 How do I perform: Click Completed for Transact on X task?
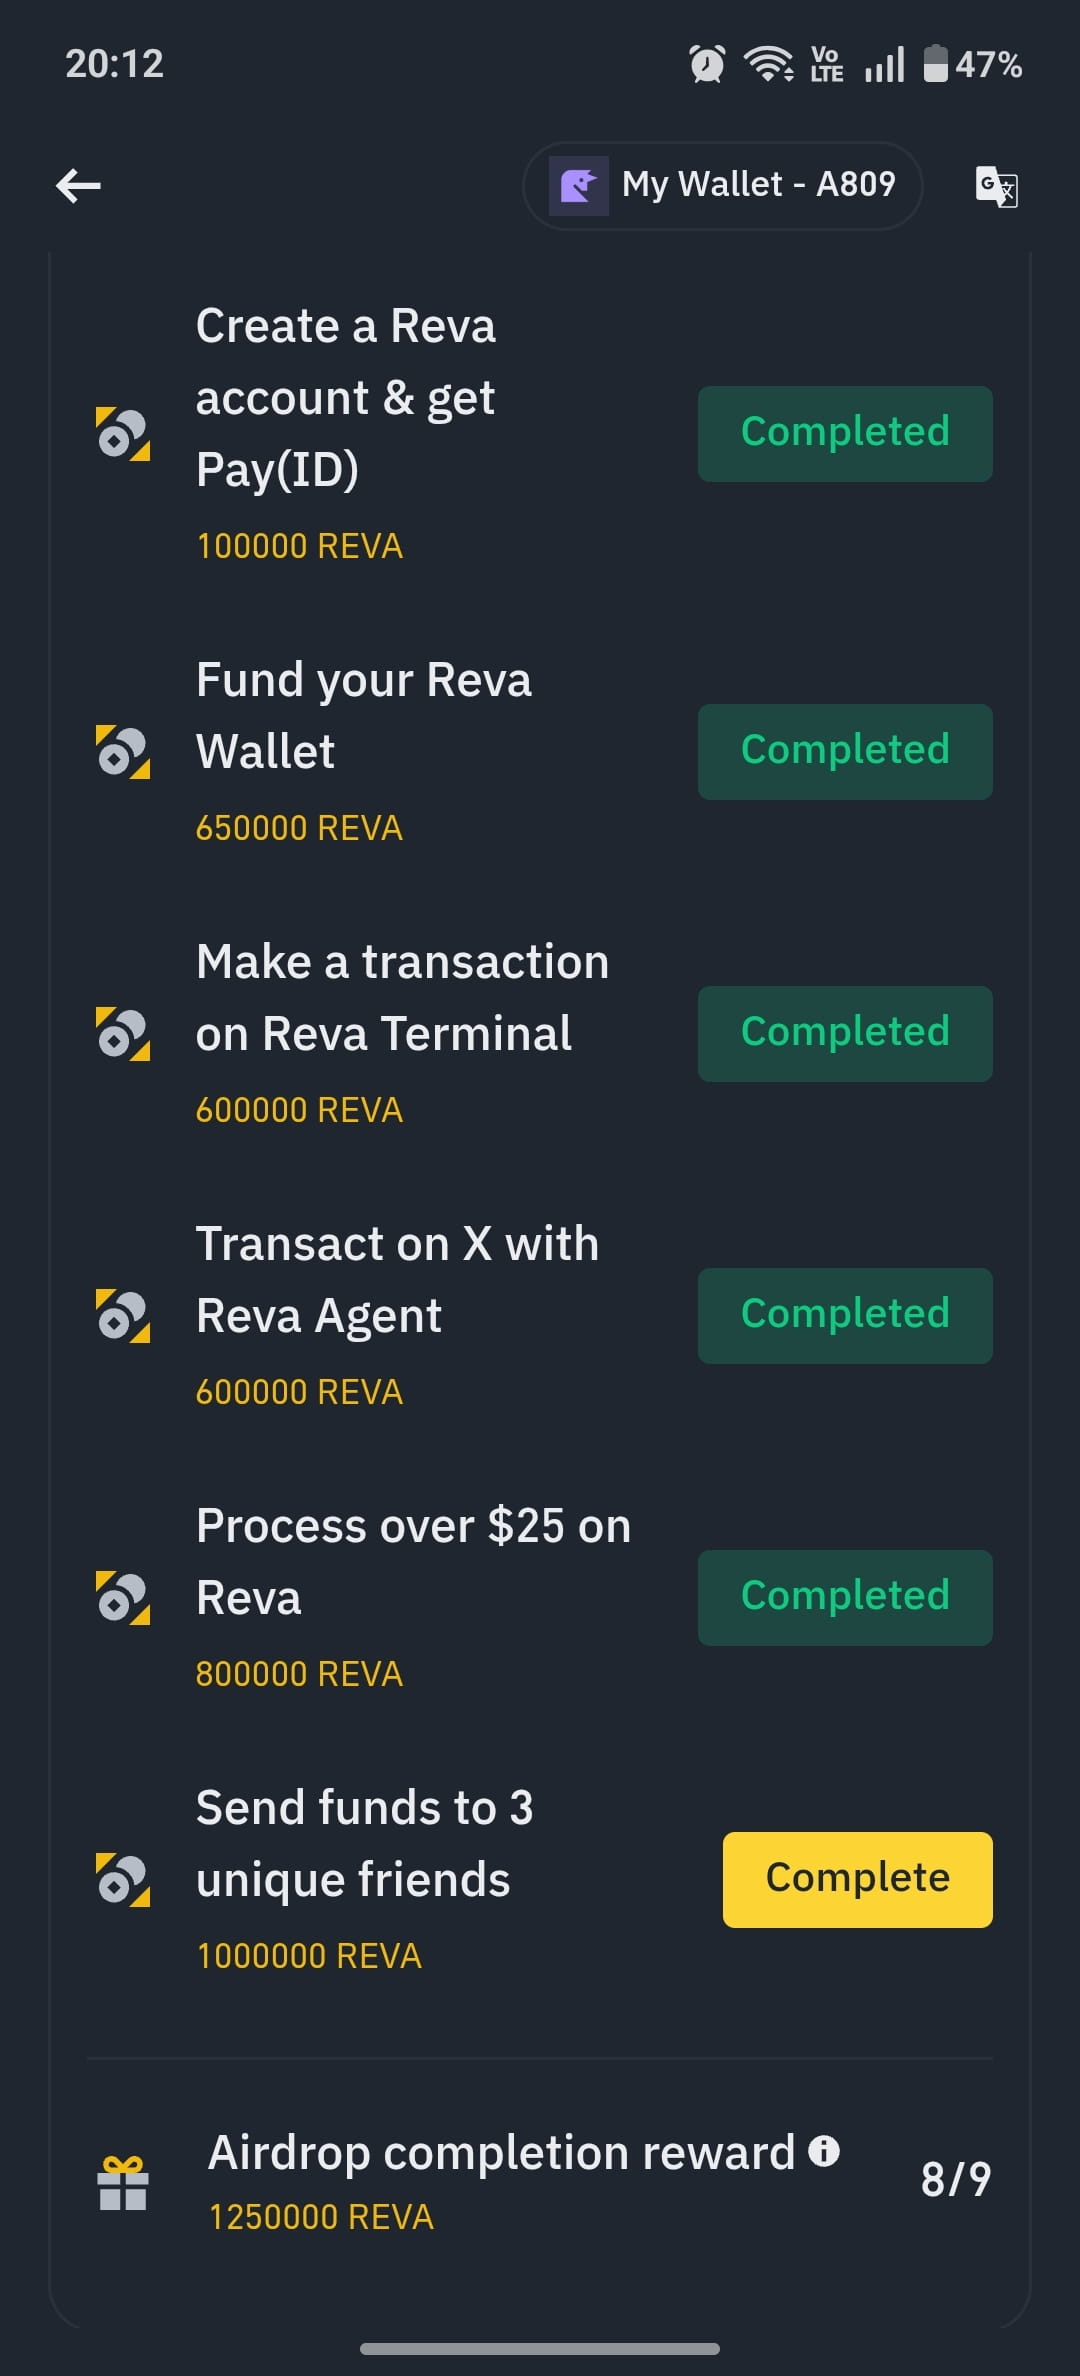tap(845, 1316)
